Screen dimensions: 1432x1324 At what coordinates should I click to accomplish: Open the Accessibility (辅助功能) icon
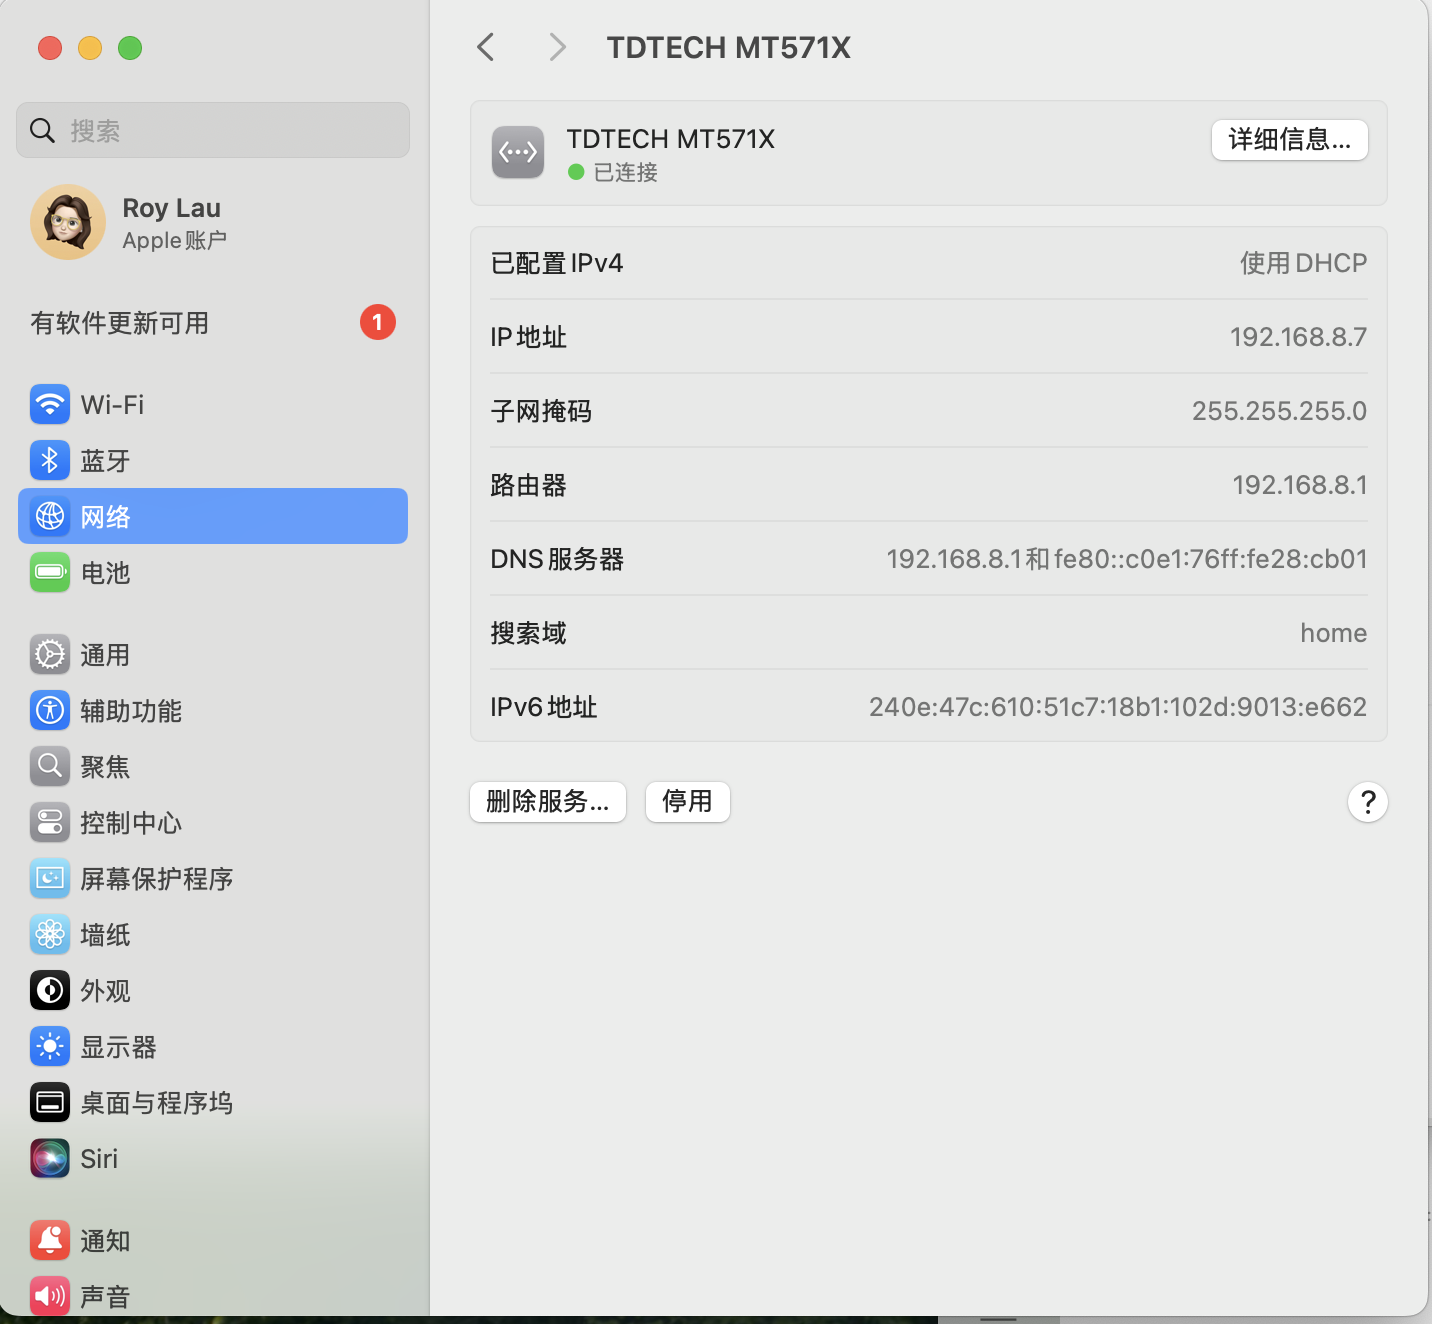50,710
